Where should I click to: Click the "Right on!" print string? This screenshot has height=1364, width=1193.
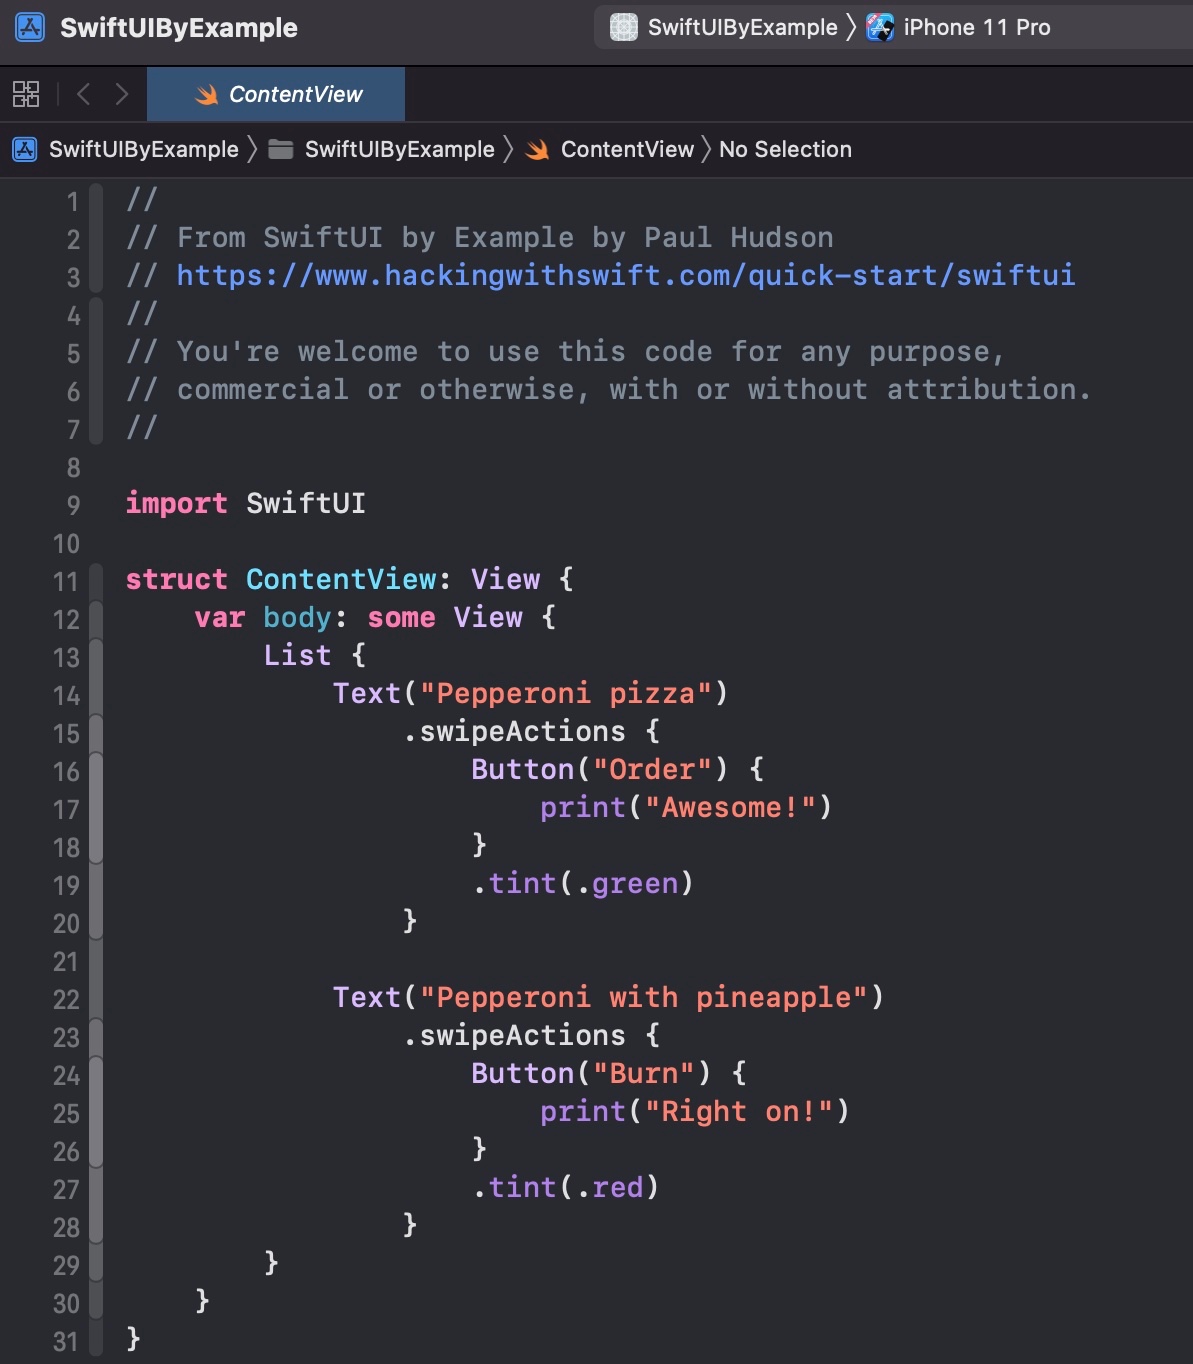click(x=740, y=1111)
